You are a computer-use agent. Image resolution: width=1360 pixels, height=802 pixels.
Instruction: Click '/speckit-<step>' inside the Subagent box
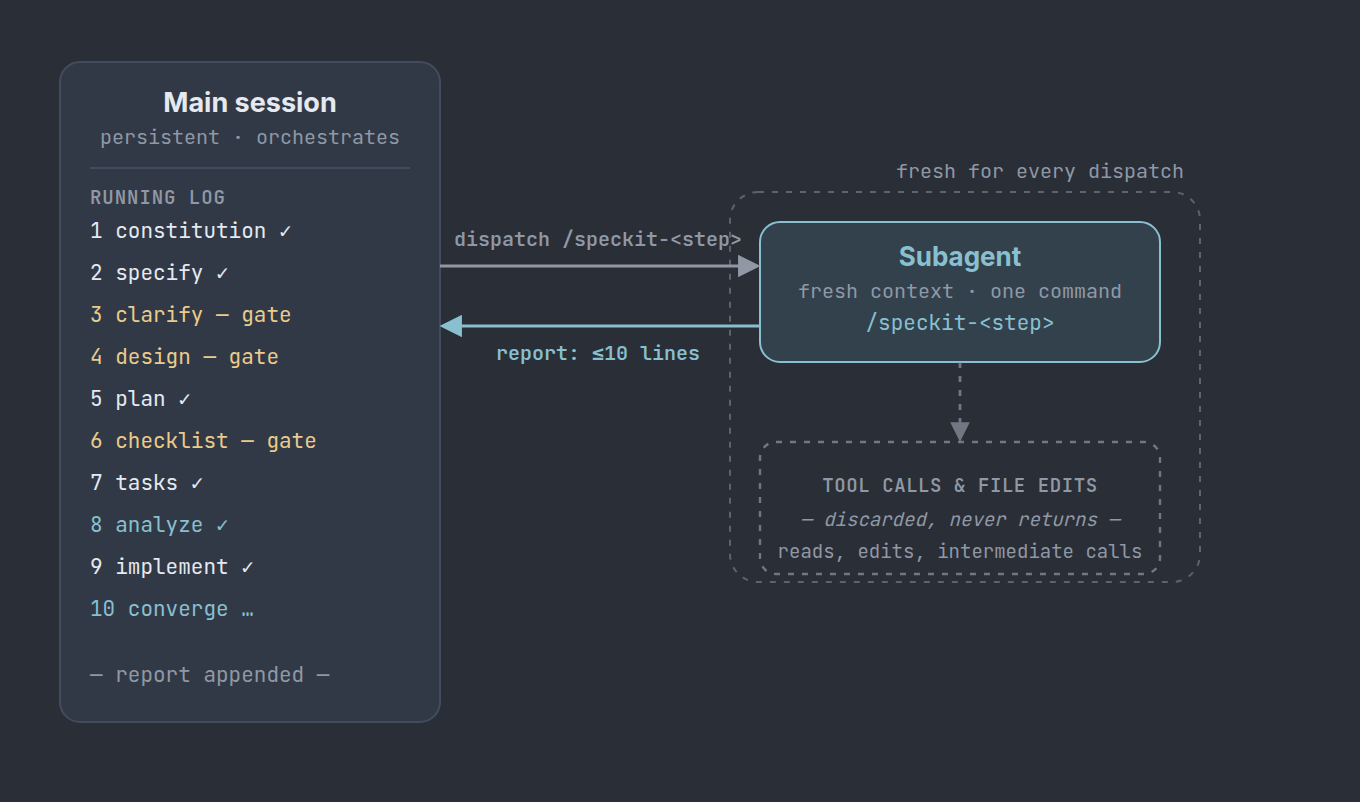pos(960,323)
